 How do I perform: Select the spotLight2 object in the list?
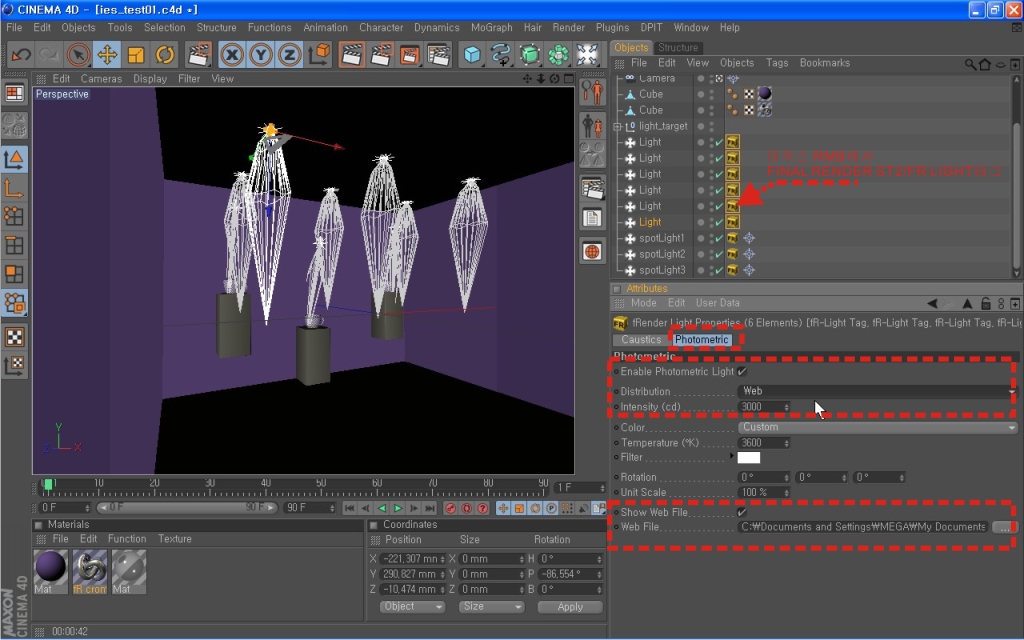662,254
